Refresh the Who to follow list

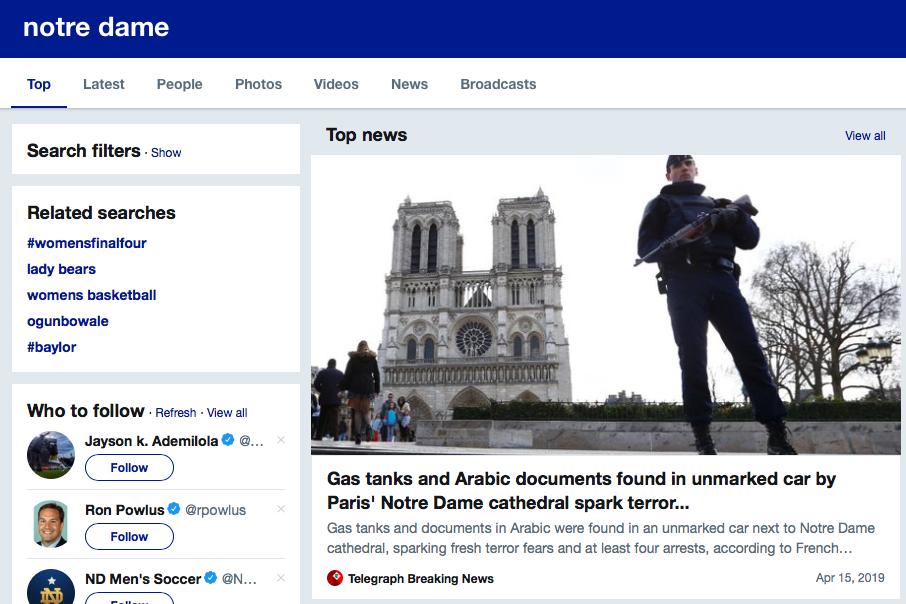click(x=176, y=413)
